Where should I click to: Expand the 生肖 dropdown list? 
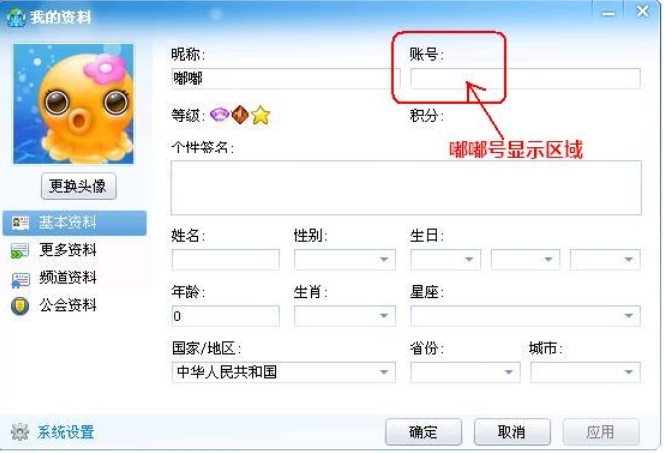[345, 316]
